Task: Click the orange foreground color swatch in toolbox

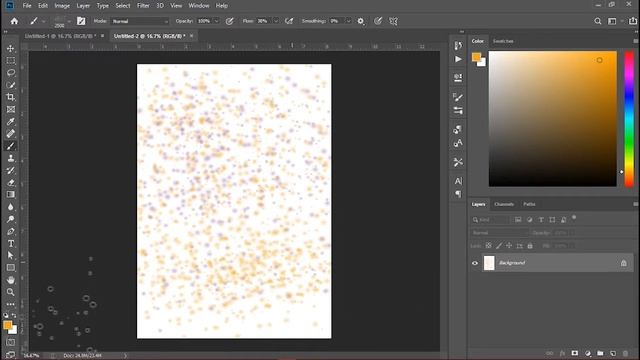Action: (7, 325)
